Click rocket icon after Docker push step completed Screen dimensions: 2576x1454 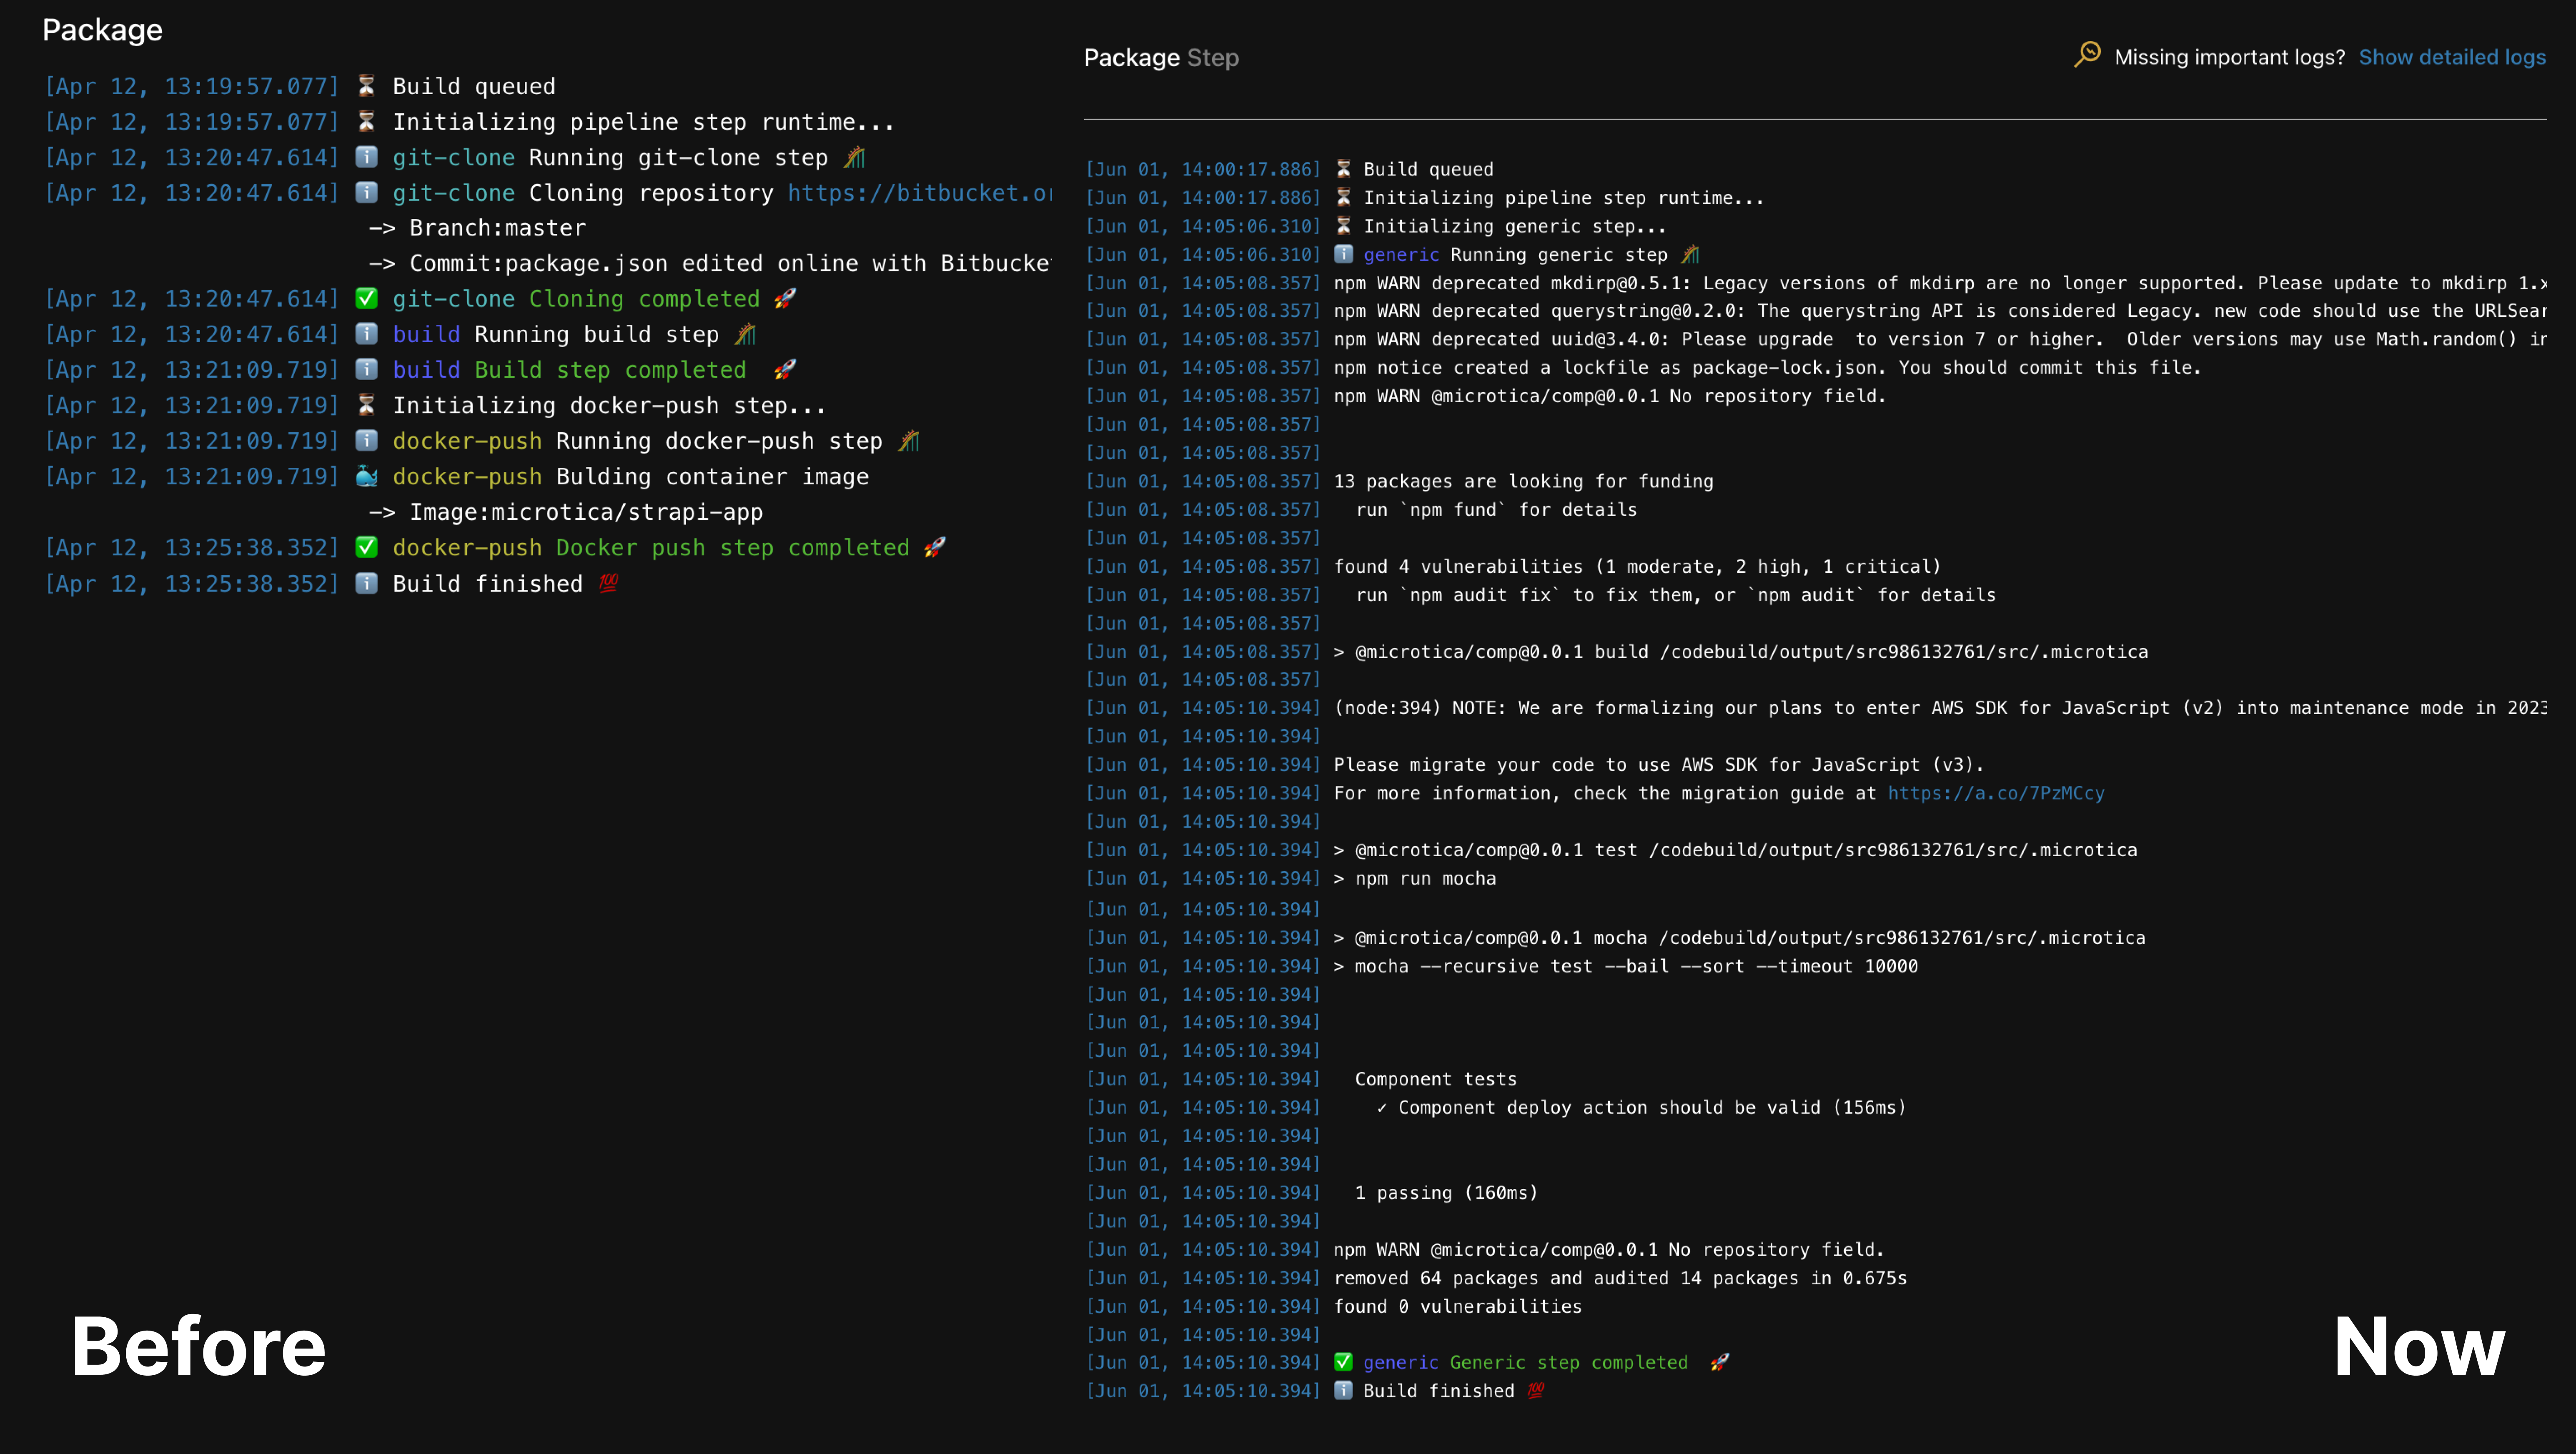935,547
